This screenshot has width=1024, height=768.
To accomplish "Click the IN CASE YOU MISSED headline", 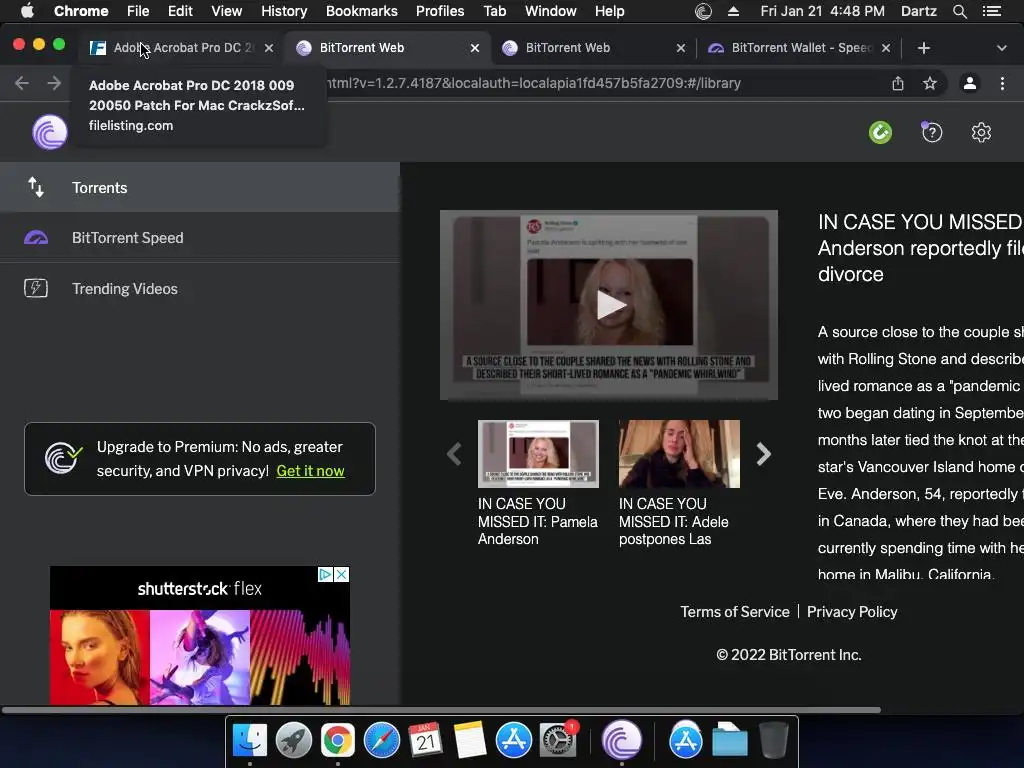I will 920,248.
